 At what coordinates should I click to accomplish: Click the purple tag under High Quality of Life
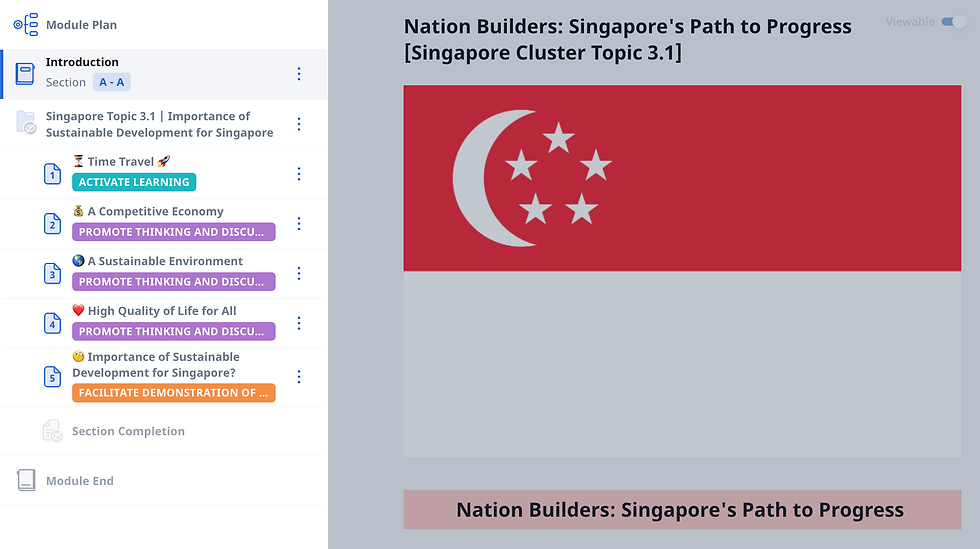[x=174, y=331]
